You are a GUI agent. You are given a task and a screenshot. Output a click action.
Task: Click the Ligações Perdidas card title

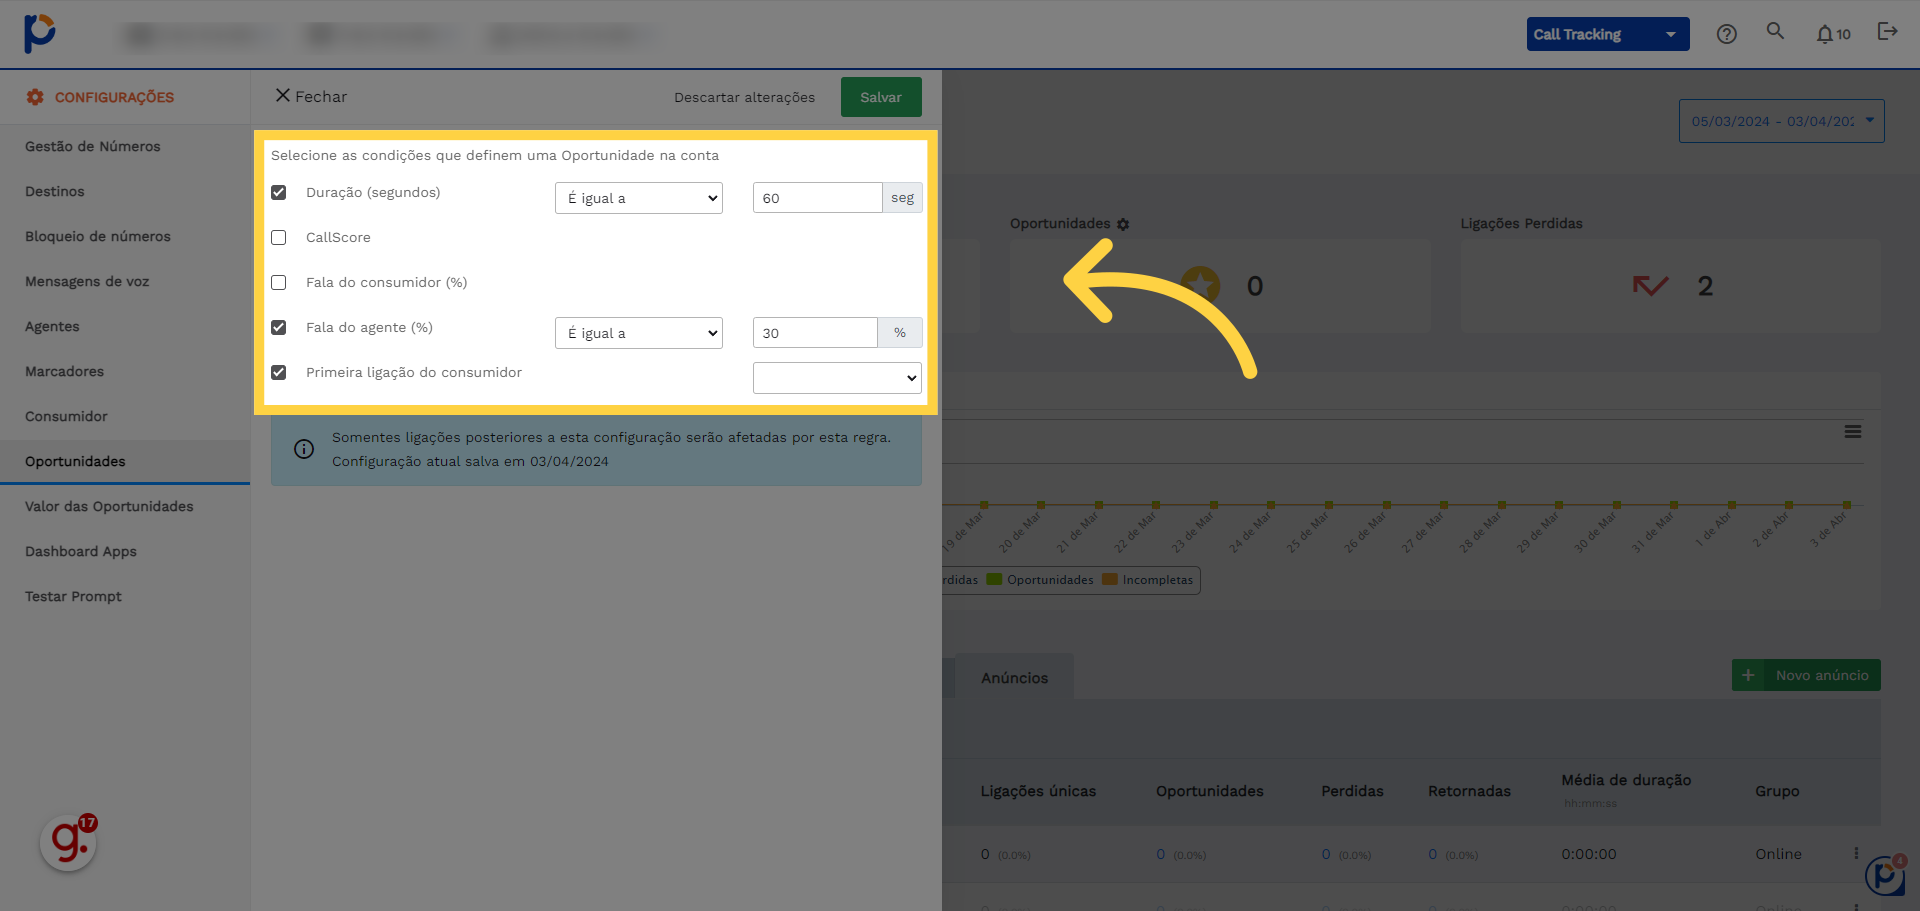1521,224
